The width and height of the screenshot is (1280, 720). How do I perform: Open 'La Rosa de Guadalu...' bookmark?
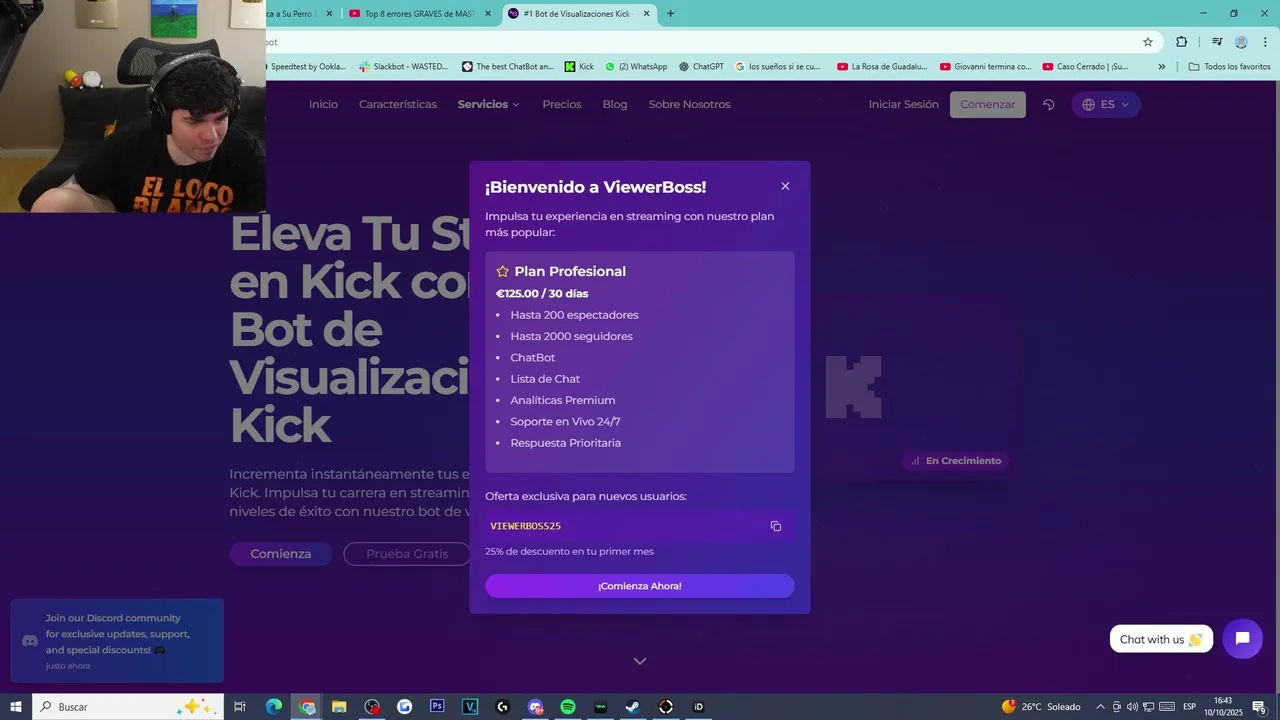[883, 67]
